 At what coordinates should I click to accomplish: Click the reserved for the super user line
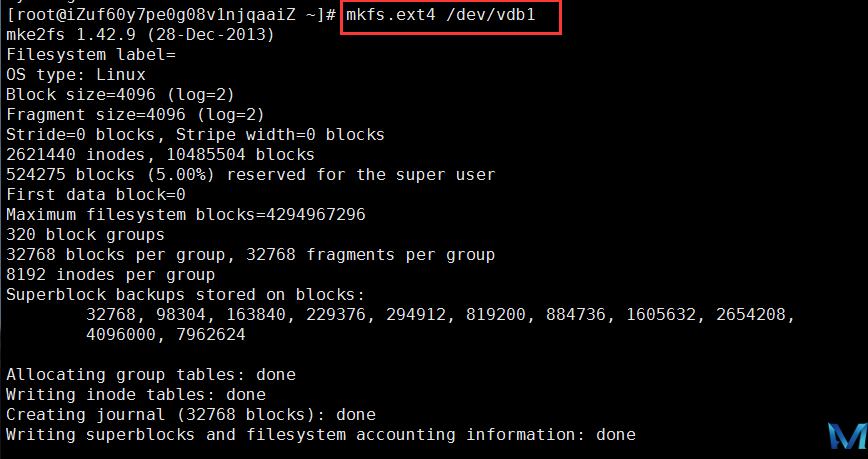pyautogui.click(x=250, y=175)
